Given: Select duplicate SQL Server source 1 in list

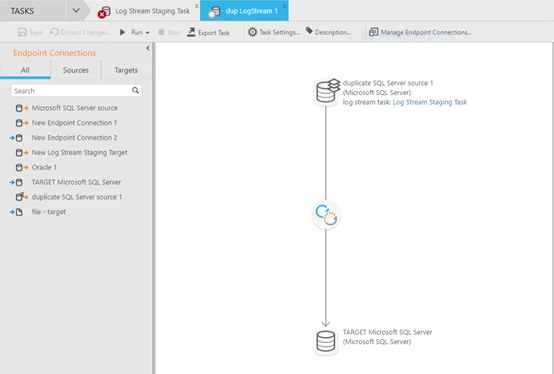Looking at the screenshot, I should pos(77,197).
